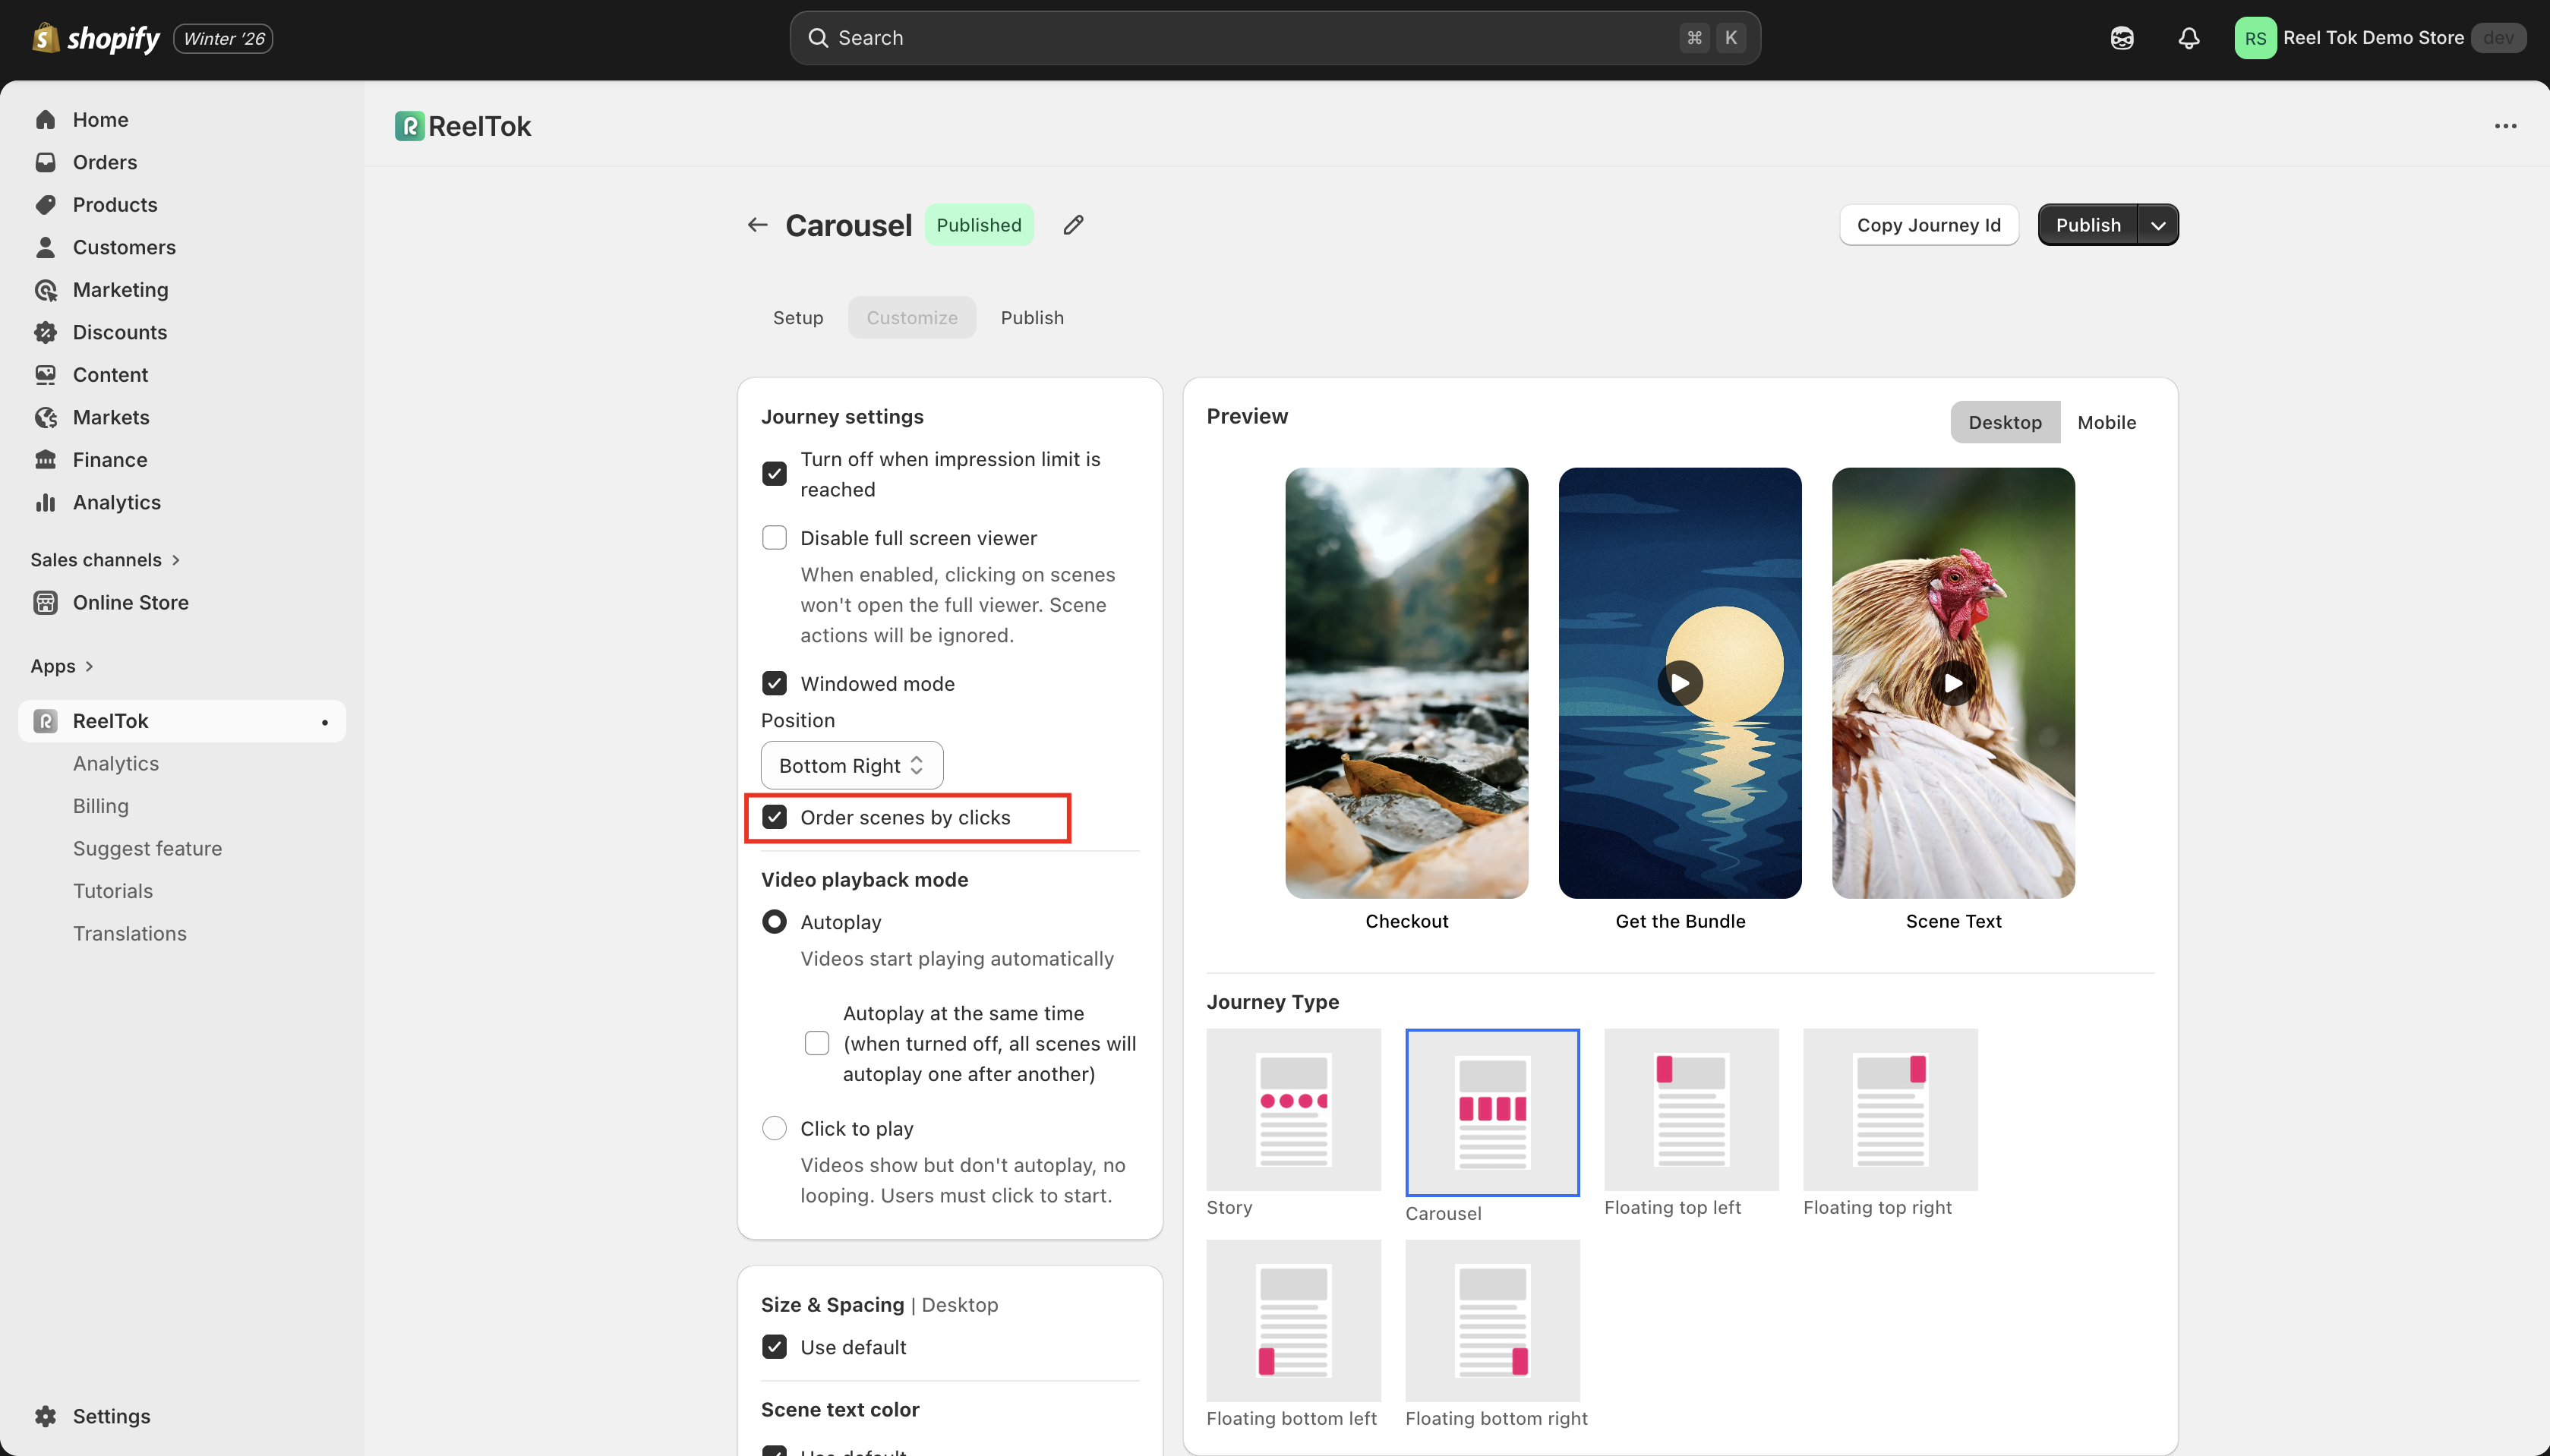
Task: Select Floating top left journey type icon
Action: [x=1691, y=1109]
